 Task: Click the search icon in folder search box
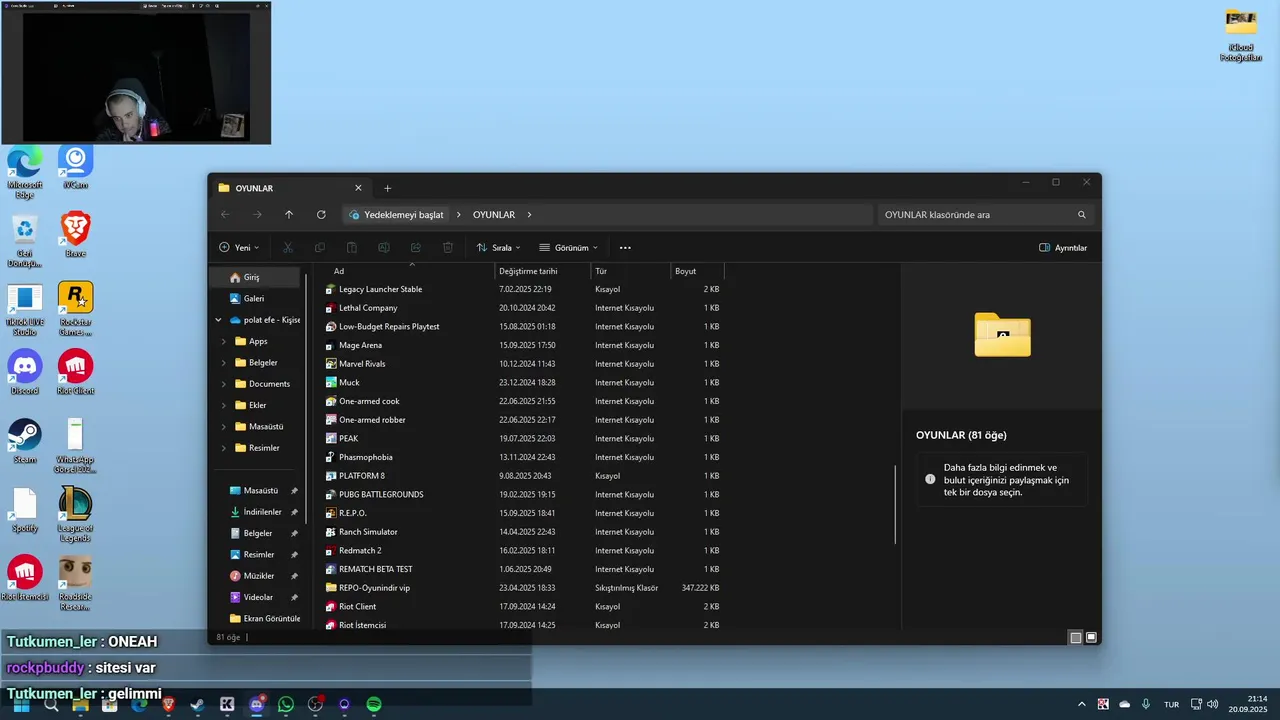point(1082,215)
